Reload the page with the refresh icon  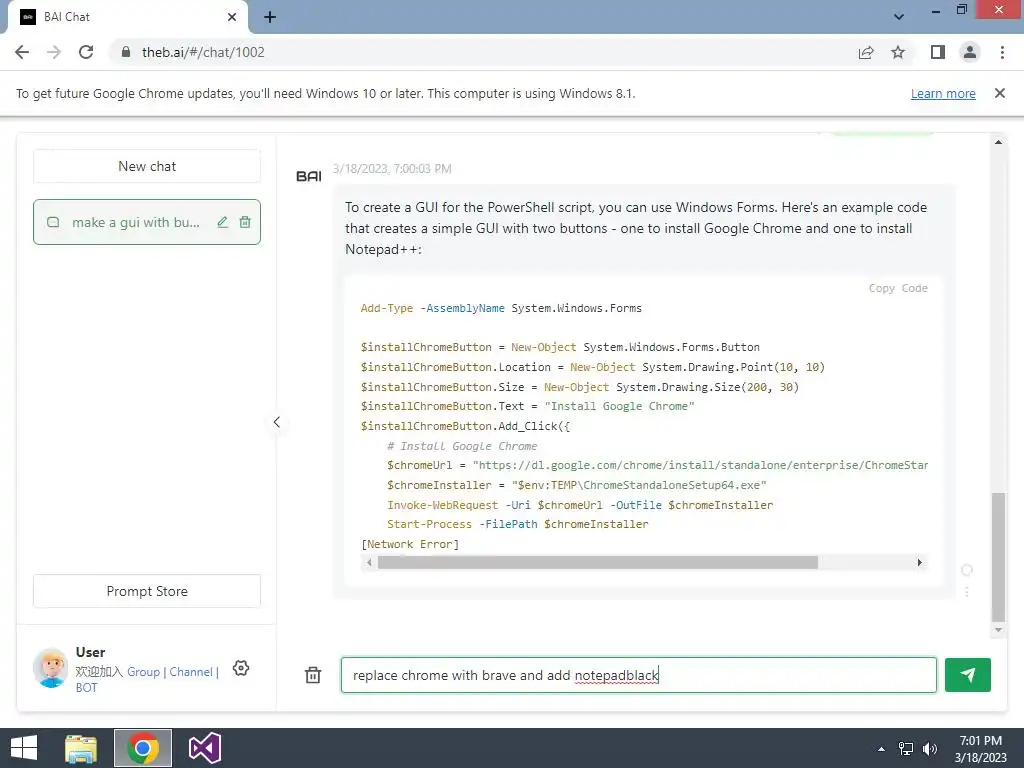[86, 52]
